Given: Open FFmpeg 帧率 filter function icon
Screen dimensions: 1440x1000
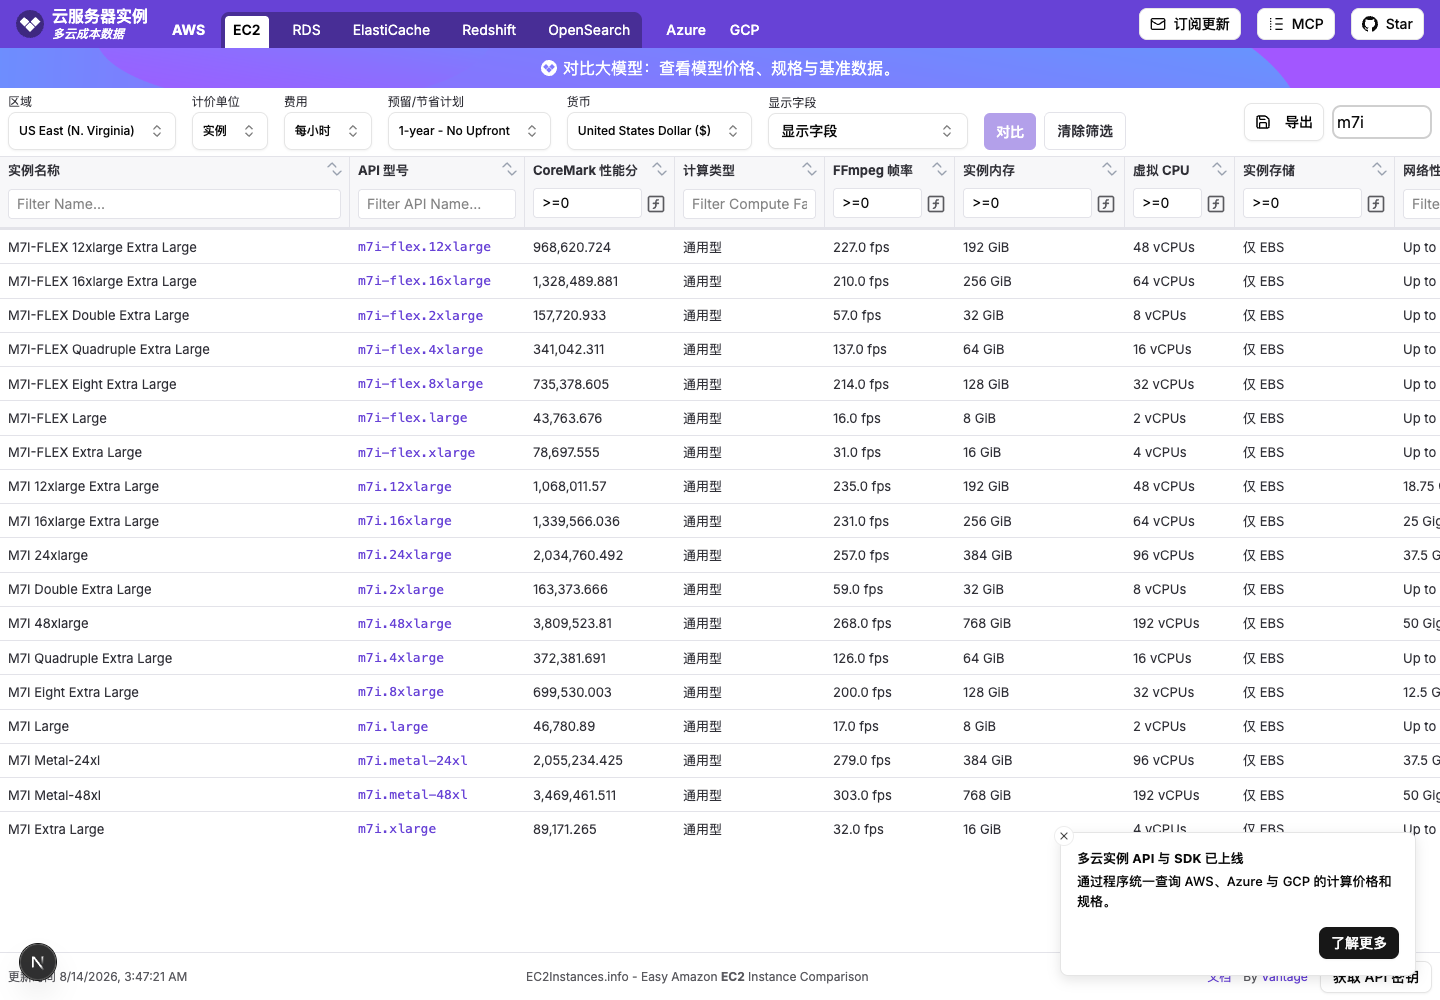Looking at the screenshot, I should click(936, 204).
